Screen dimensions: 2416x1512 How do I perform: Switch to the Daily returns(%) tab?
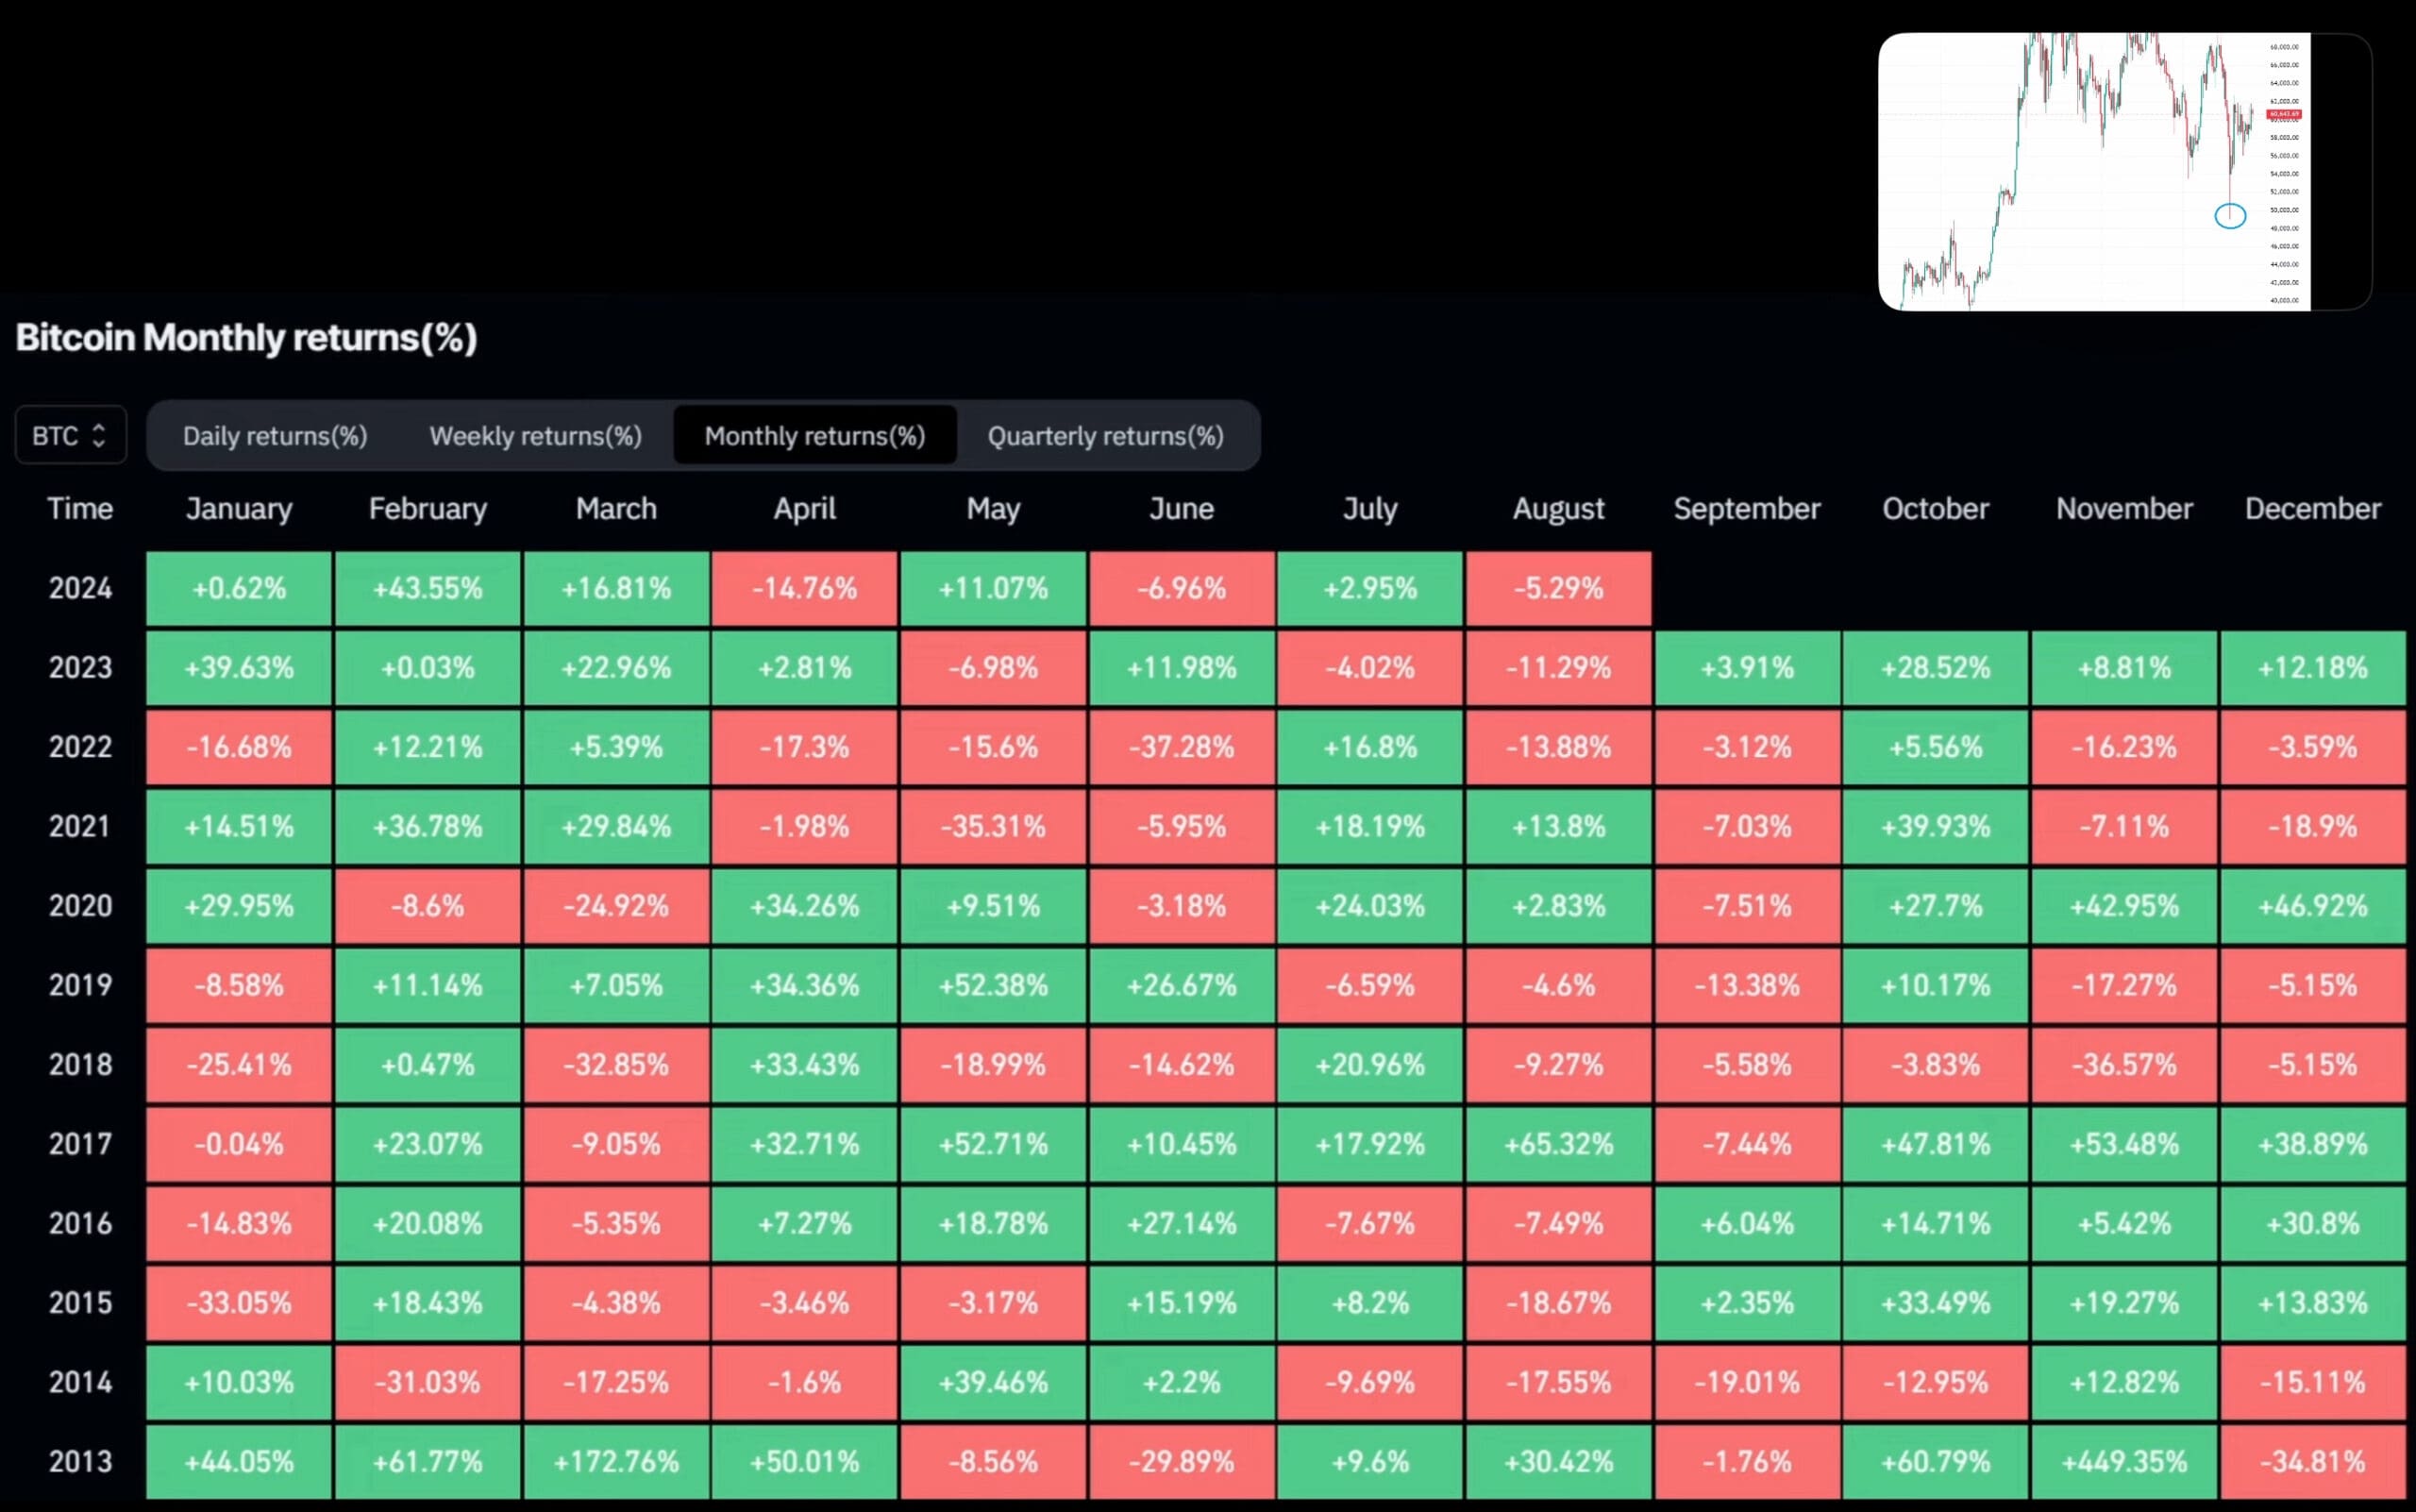coord(275,436)
